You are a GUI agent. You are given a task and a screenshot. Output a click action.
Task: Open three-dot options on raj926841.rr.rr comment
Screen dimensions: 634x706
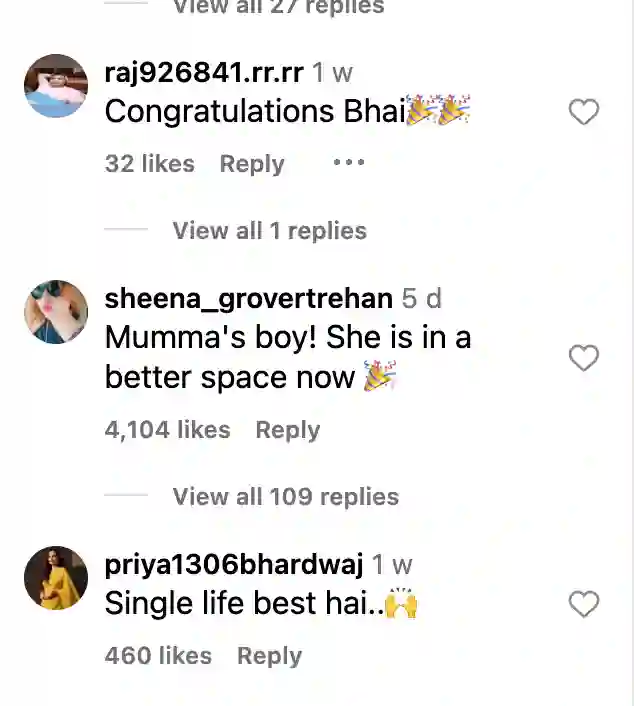(x=348, y=163)
